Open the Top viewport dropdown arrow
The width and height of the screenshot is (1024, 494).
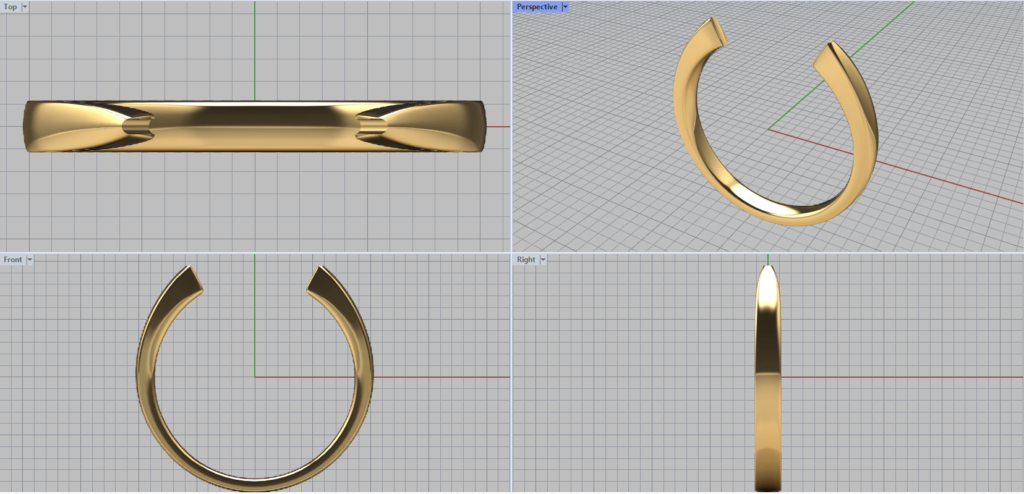click(24, 7)
